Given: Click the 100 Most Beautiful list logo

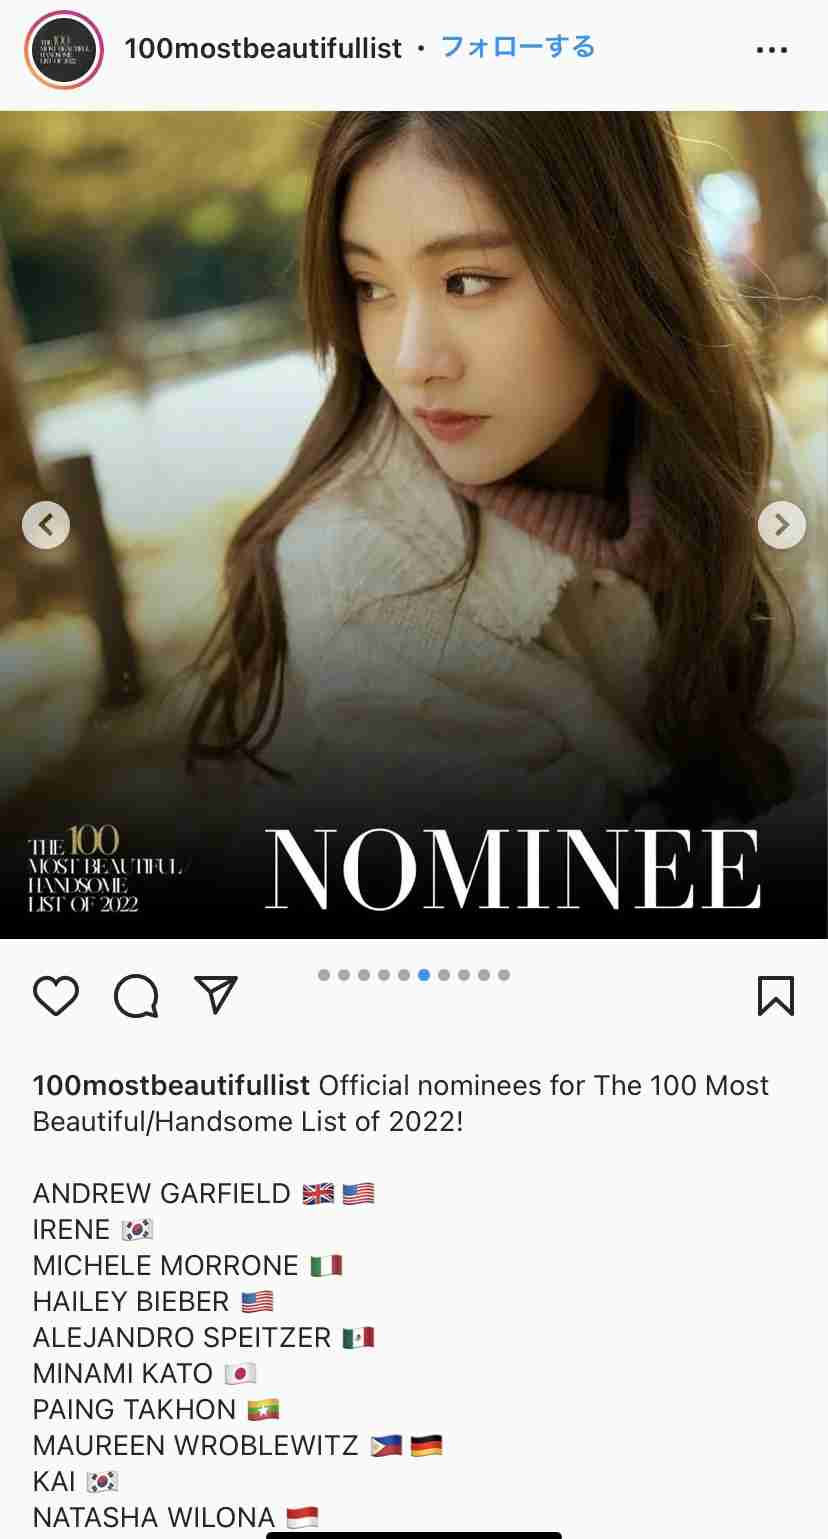Looking at the screenshot, I should coord(105,869).
